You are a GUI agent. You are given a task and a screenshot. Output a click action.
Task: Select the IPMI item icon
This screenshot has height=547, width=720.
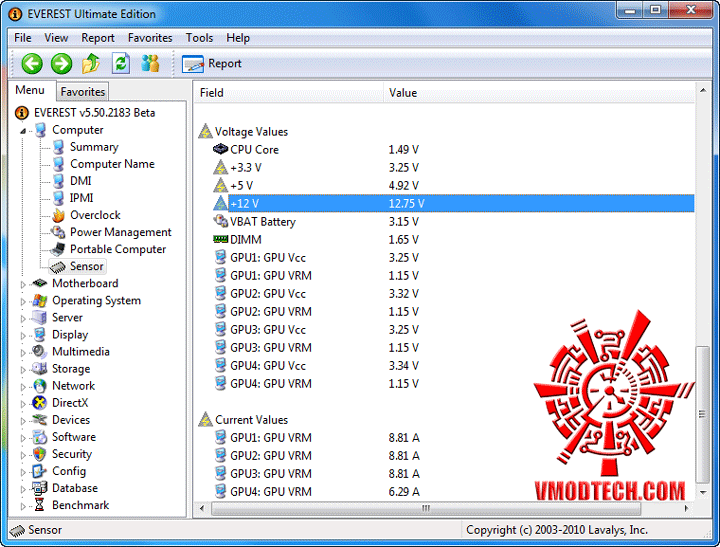[x=58, y=198]
